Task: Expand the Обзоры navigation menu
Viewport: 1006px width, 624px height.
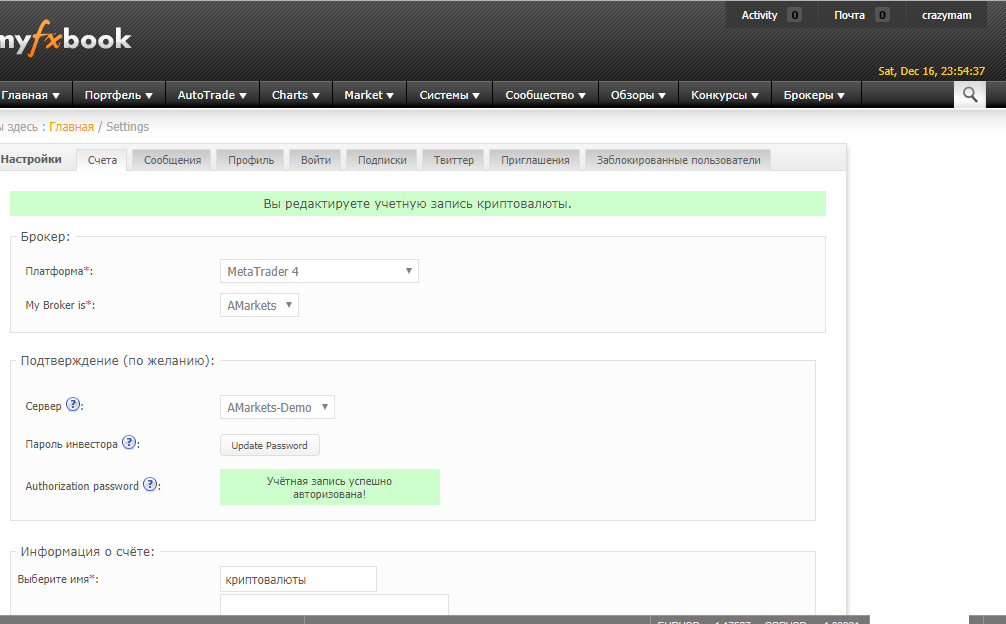Action: pos(638,95)
